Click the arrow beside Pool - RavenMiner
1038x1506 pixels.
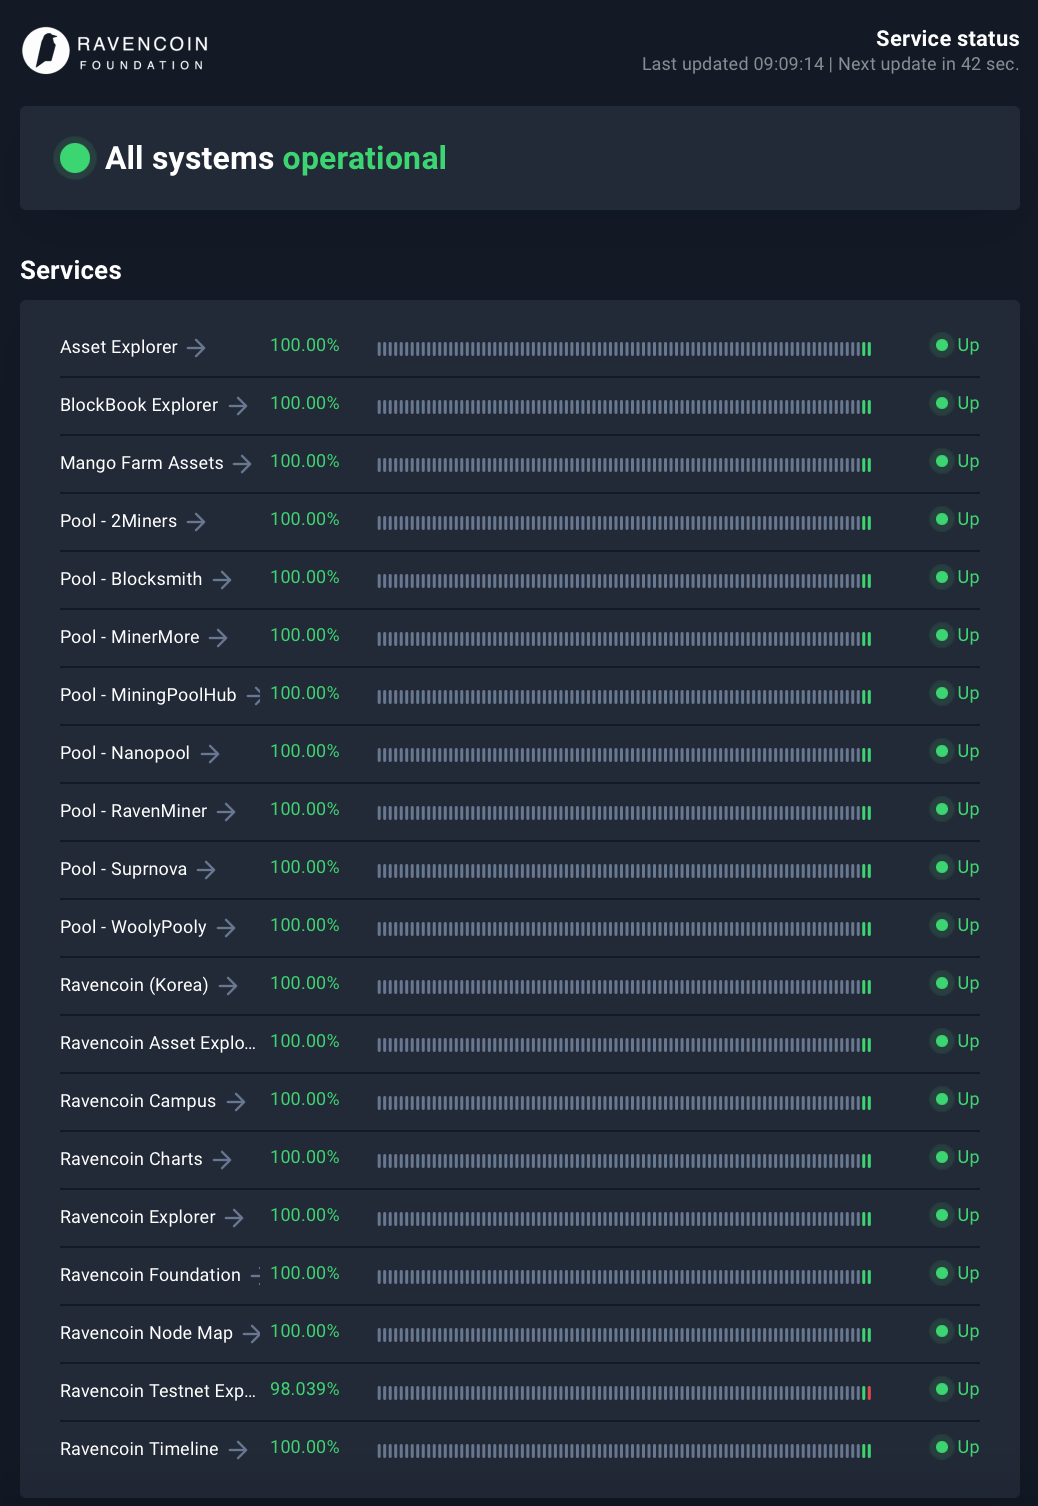point(227,812)
